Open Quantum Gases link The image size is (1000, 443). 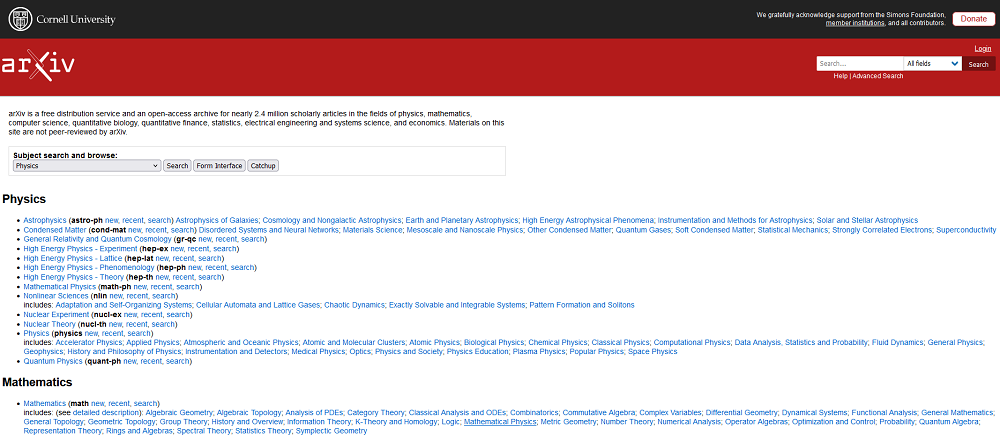[x=643, y=229]
